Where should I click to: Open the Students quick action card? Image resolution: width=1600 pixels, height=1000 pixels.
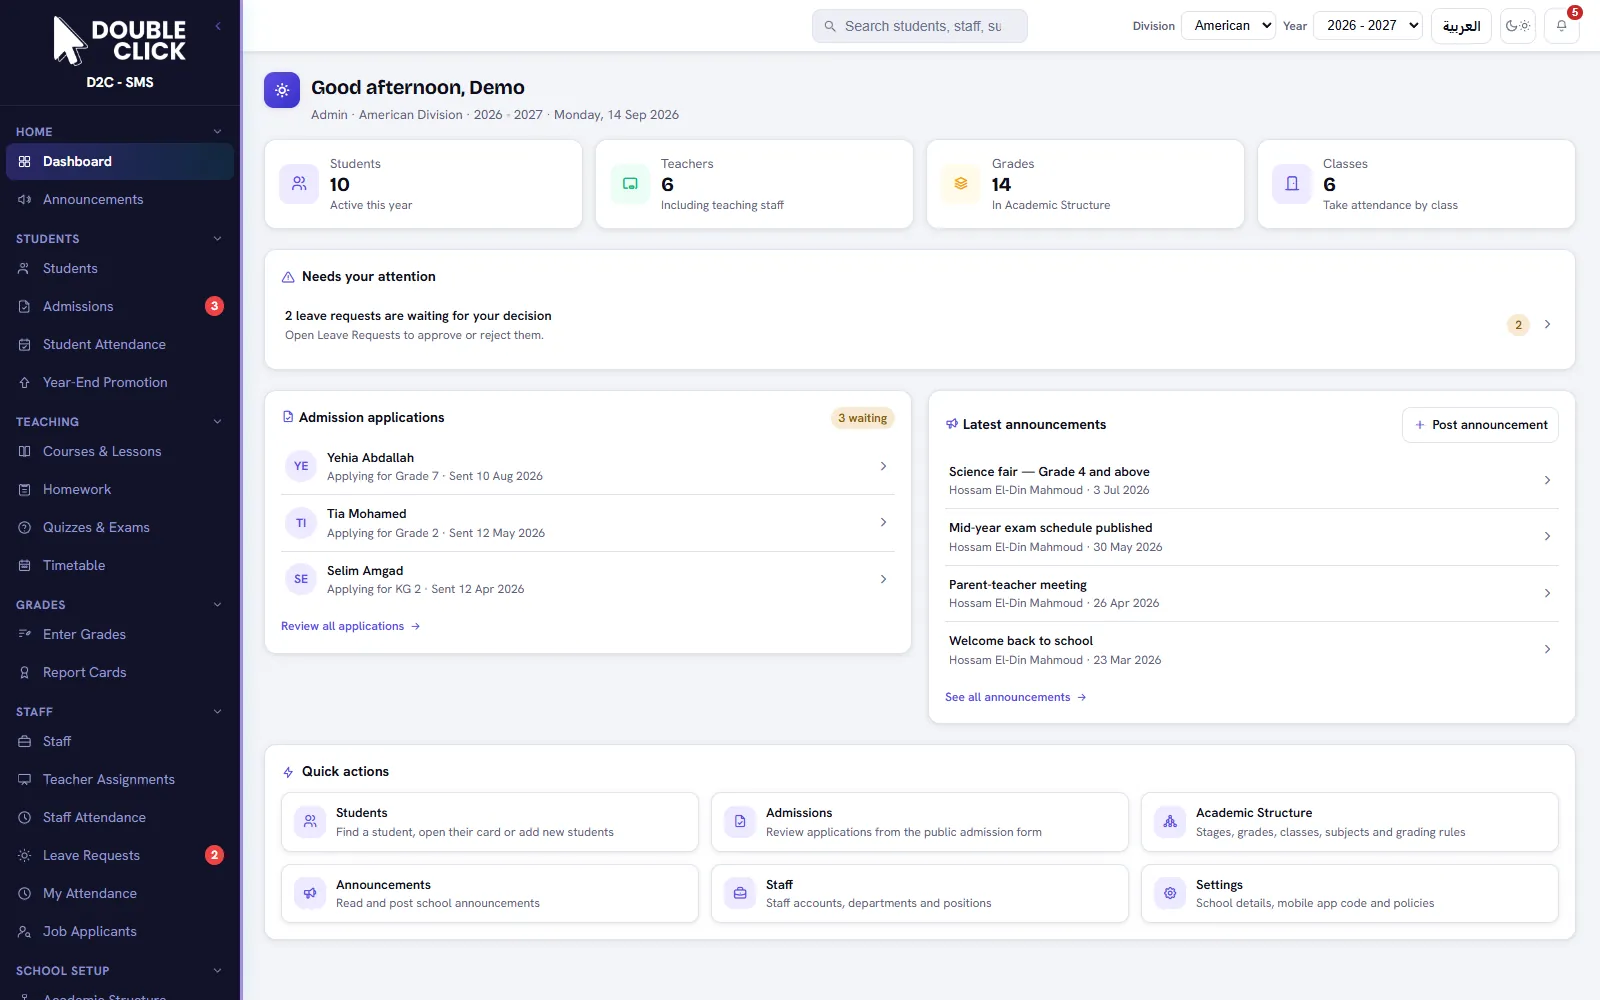click(x=490, y=822)
